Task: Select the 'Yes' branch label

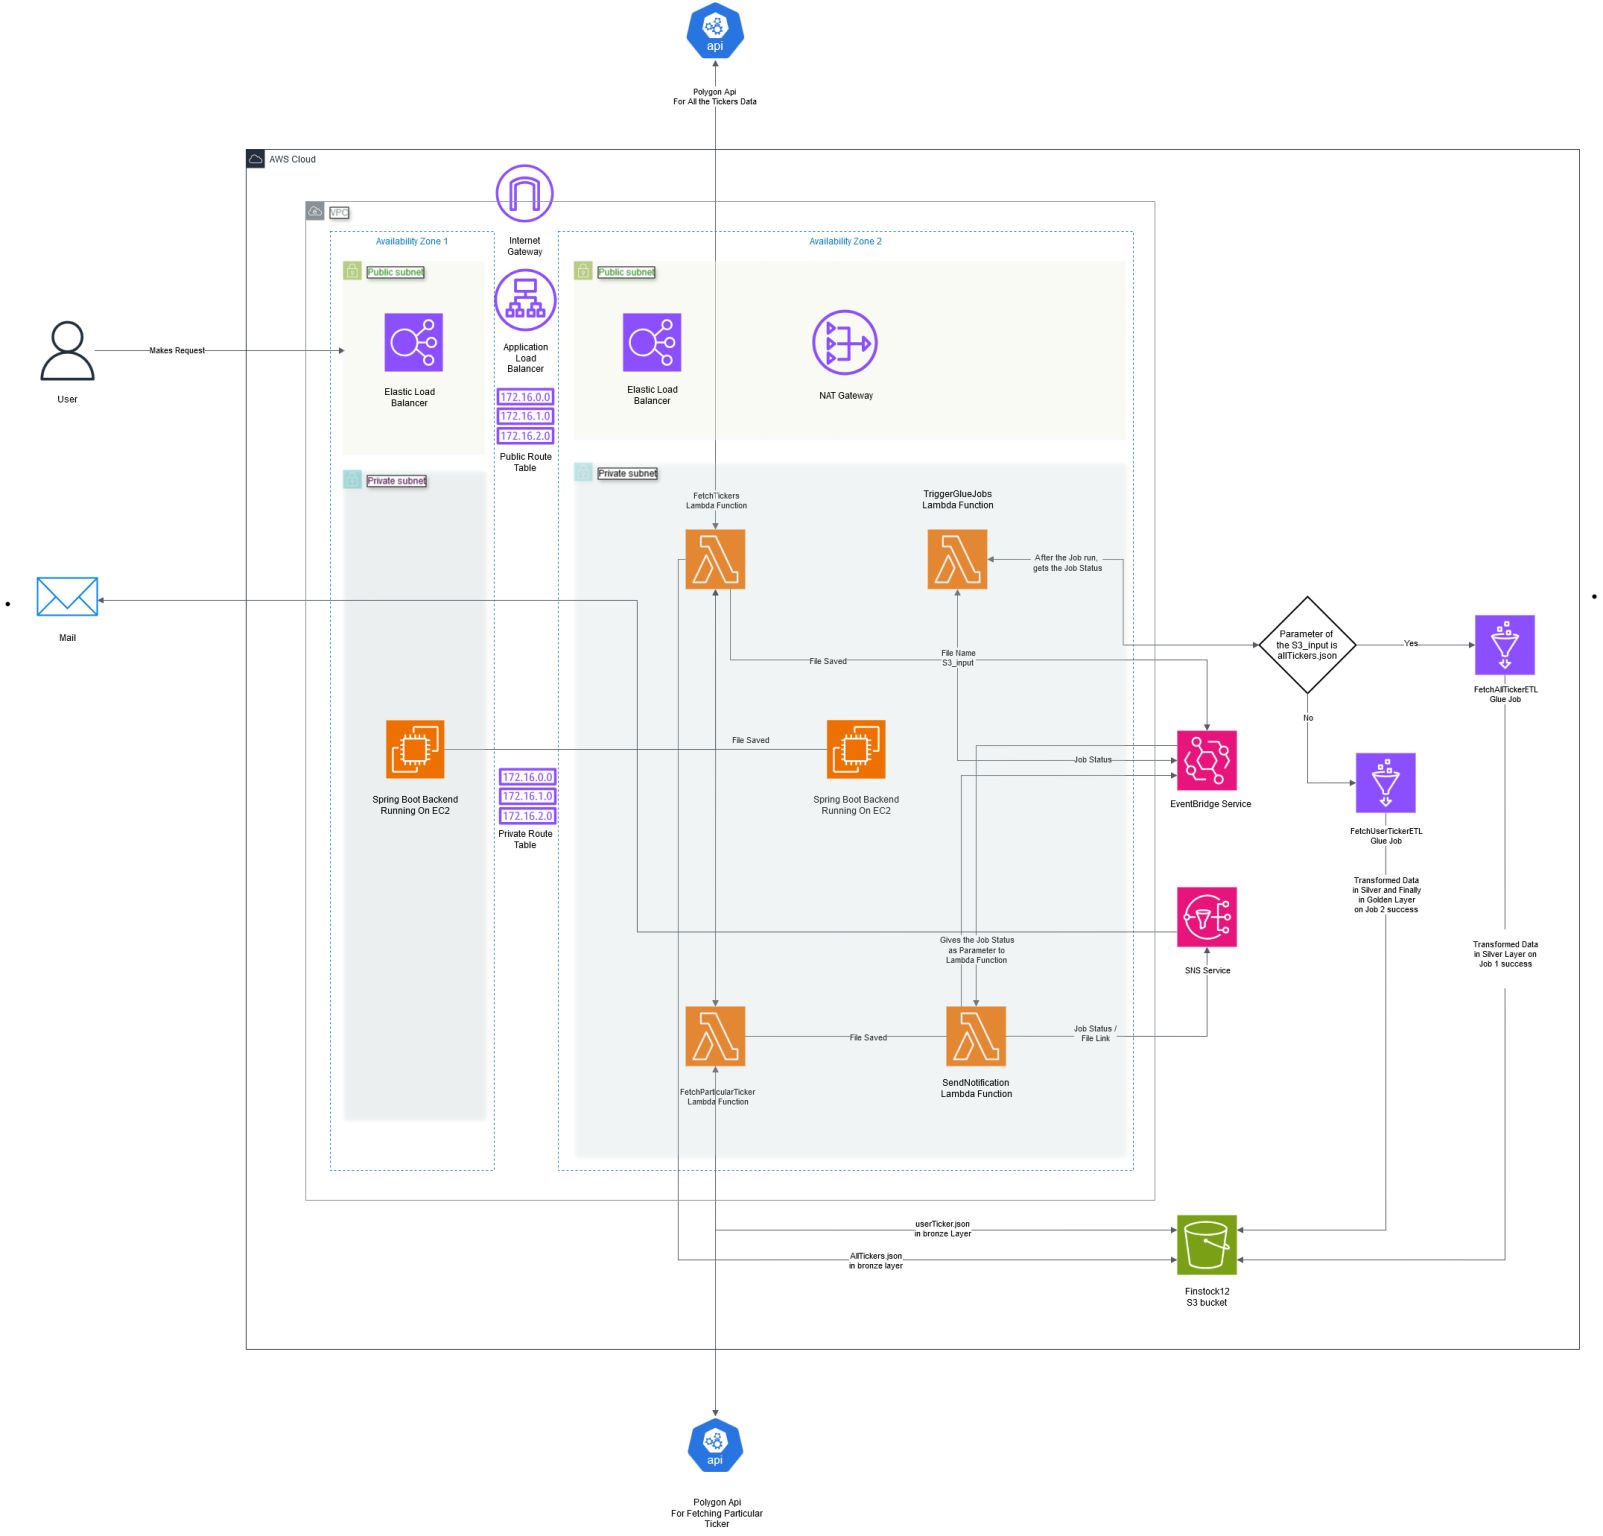Action: (1411, 644)
